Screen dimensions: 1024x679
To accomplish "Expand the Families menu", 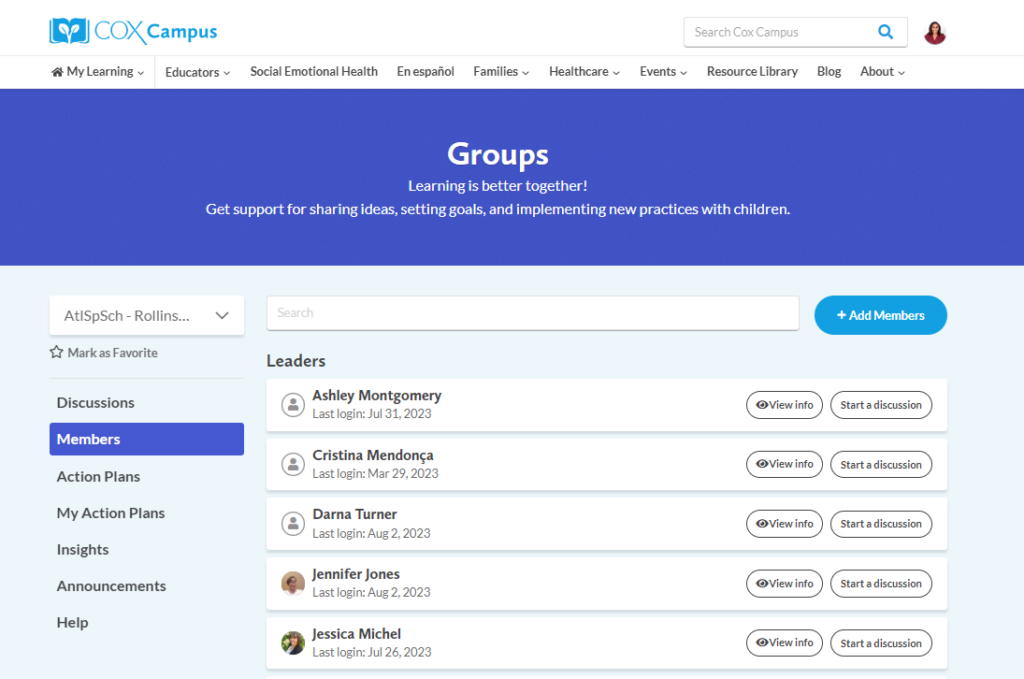I will 501,72.
